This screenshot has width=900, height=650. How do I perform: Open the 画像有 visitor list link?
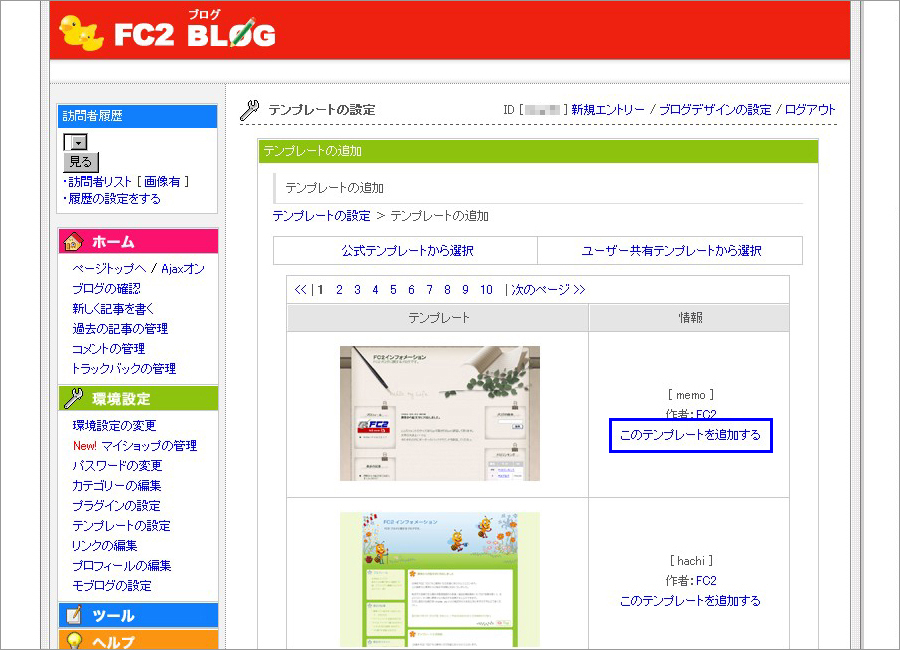[162, 181]
